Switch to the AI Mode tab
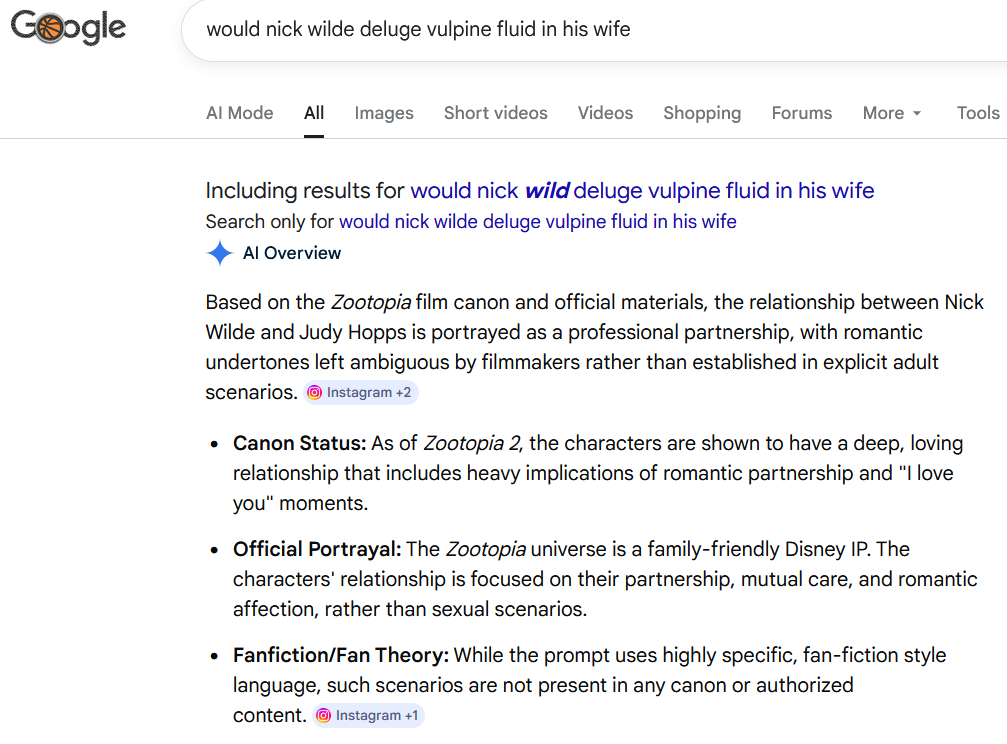The height and width of the screenshot is (744, 1007). [240, 113]
